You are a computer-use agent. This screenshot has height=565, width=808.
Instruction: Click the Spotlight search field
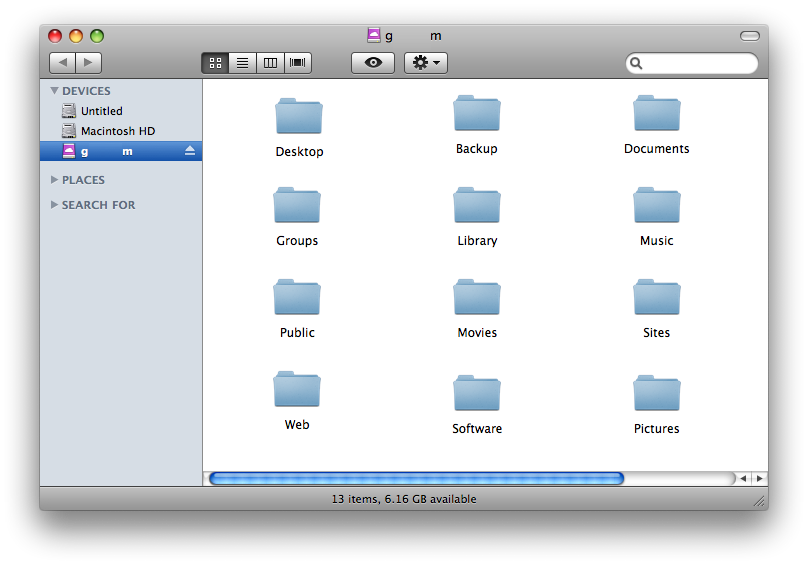(698, 63)
